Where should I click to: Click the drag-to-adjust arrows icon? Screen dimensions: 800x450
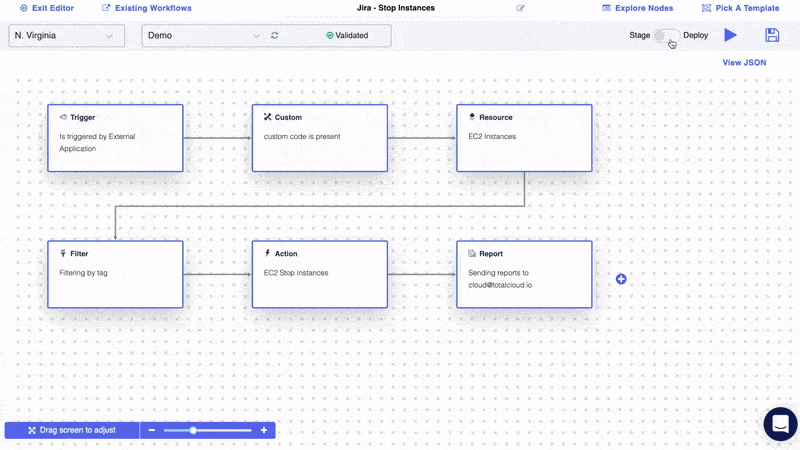[x=32, y=430]
